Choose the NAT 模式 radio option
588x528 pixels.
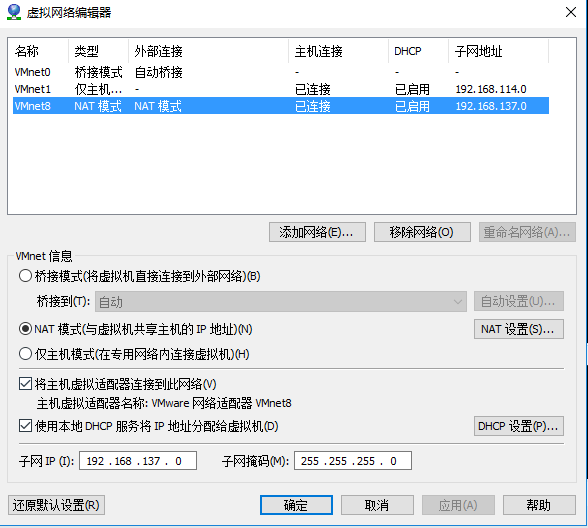[25, 329]
